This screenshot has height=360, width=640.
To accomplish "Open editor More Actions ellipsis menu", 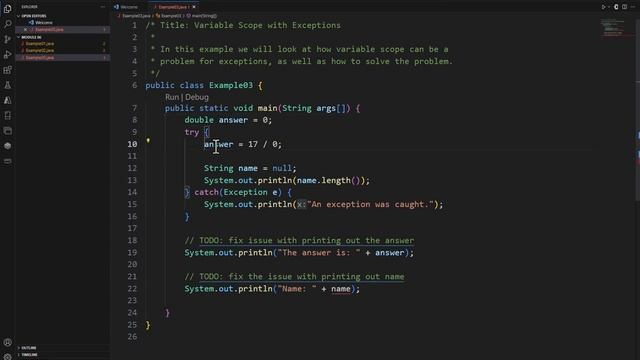I will (x=633, y=7).
